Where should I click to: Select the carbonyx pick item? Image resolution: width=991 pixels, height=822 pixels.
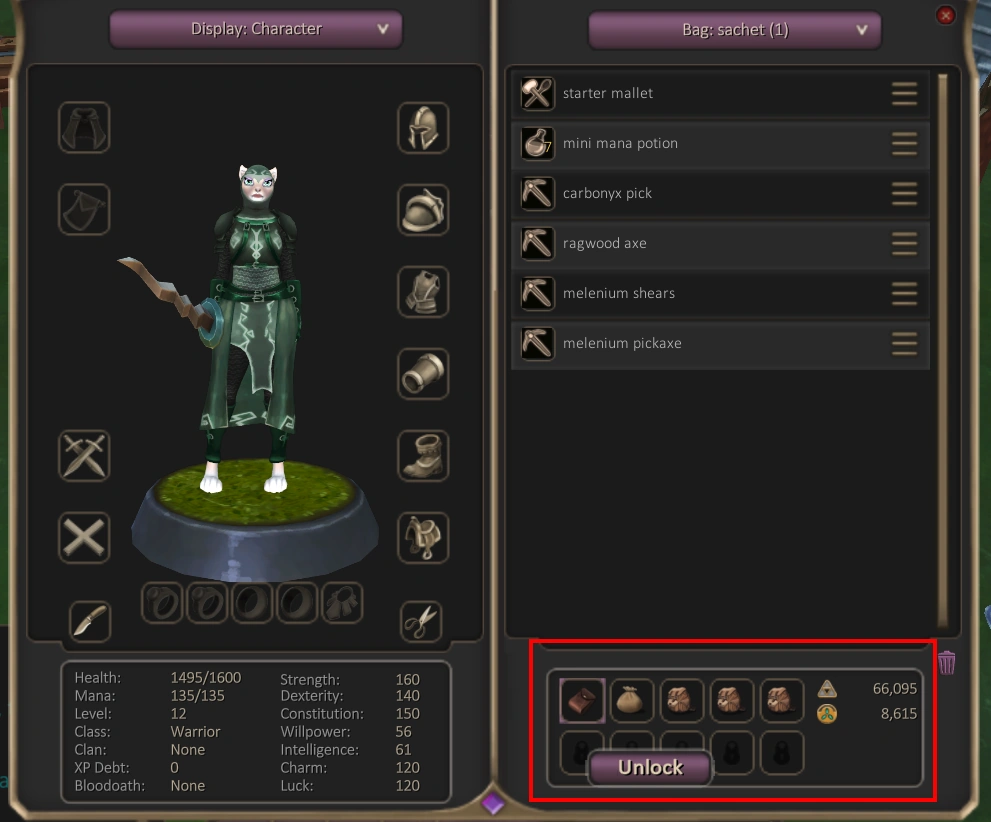pos(720,193)
